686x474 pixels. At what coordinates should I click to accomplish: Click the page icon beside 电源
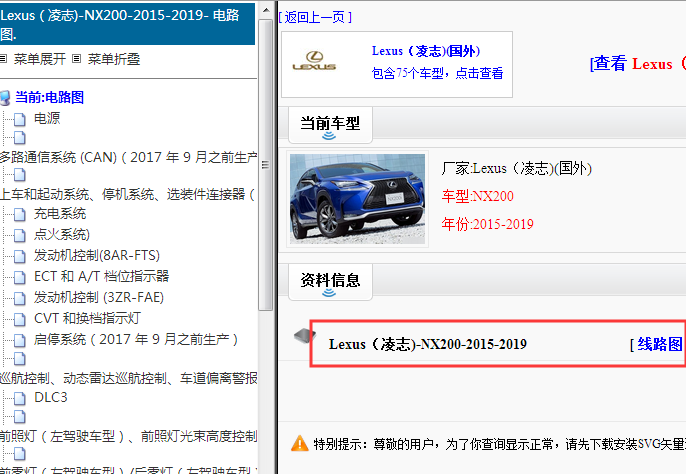pos(19,119)
